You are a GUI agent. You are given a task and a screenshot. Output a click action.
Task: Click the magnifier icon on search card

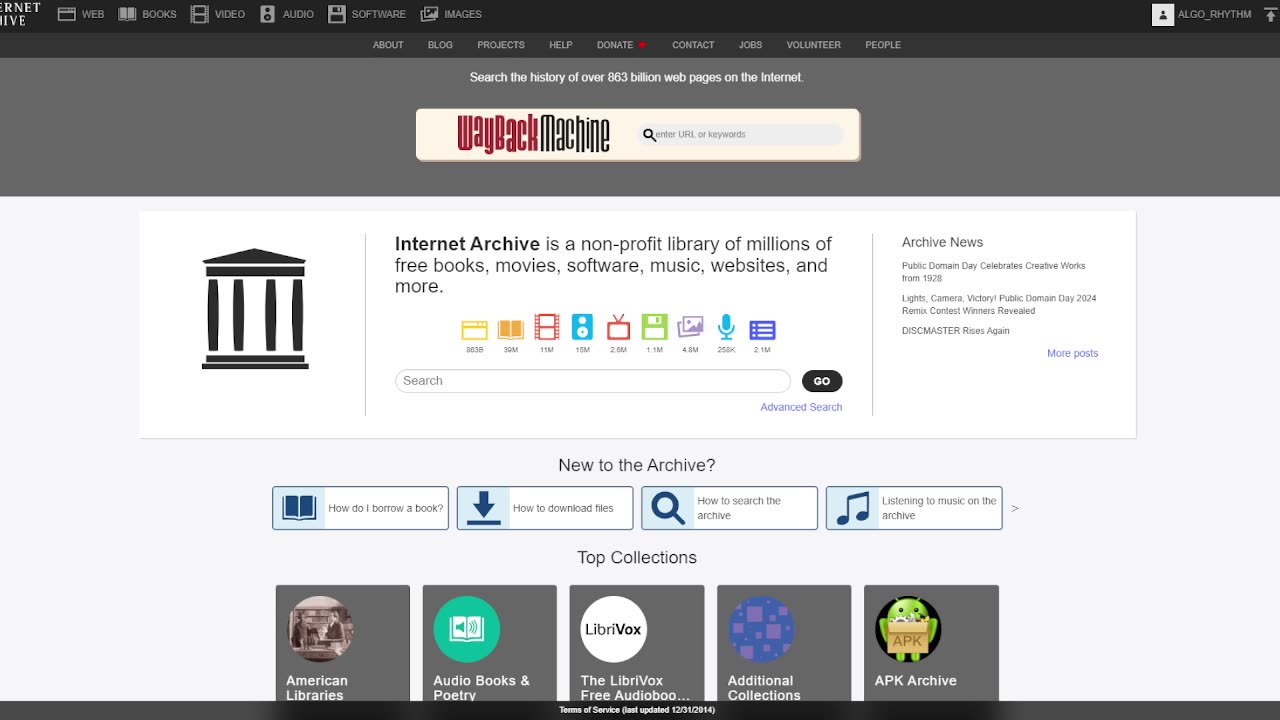click(668, 508)
